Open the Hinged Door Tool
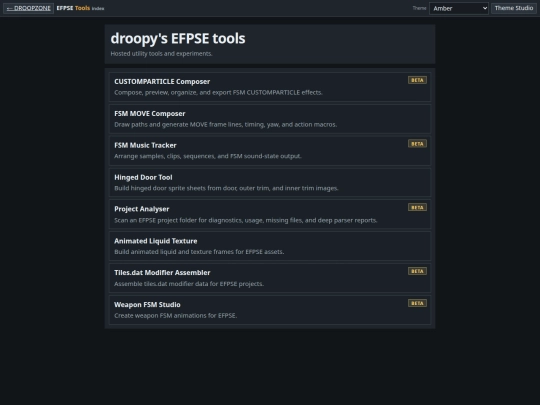This screenshot has height=405, width=540. tap(270, 183)
